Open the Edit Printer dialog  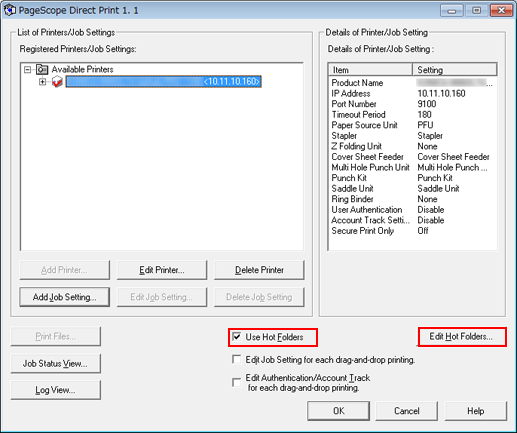(162, 270)
